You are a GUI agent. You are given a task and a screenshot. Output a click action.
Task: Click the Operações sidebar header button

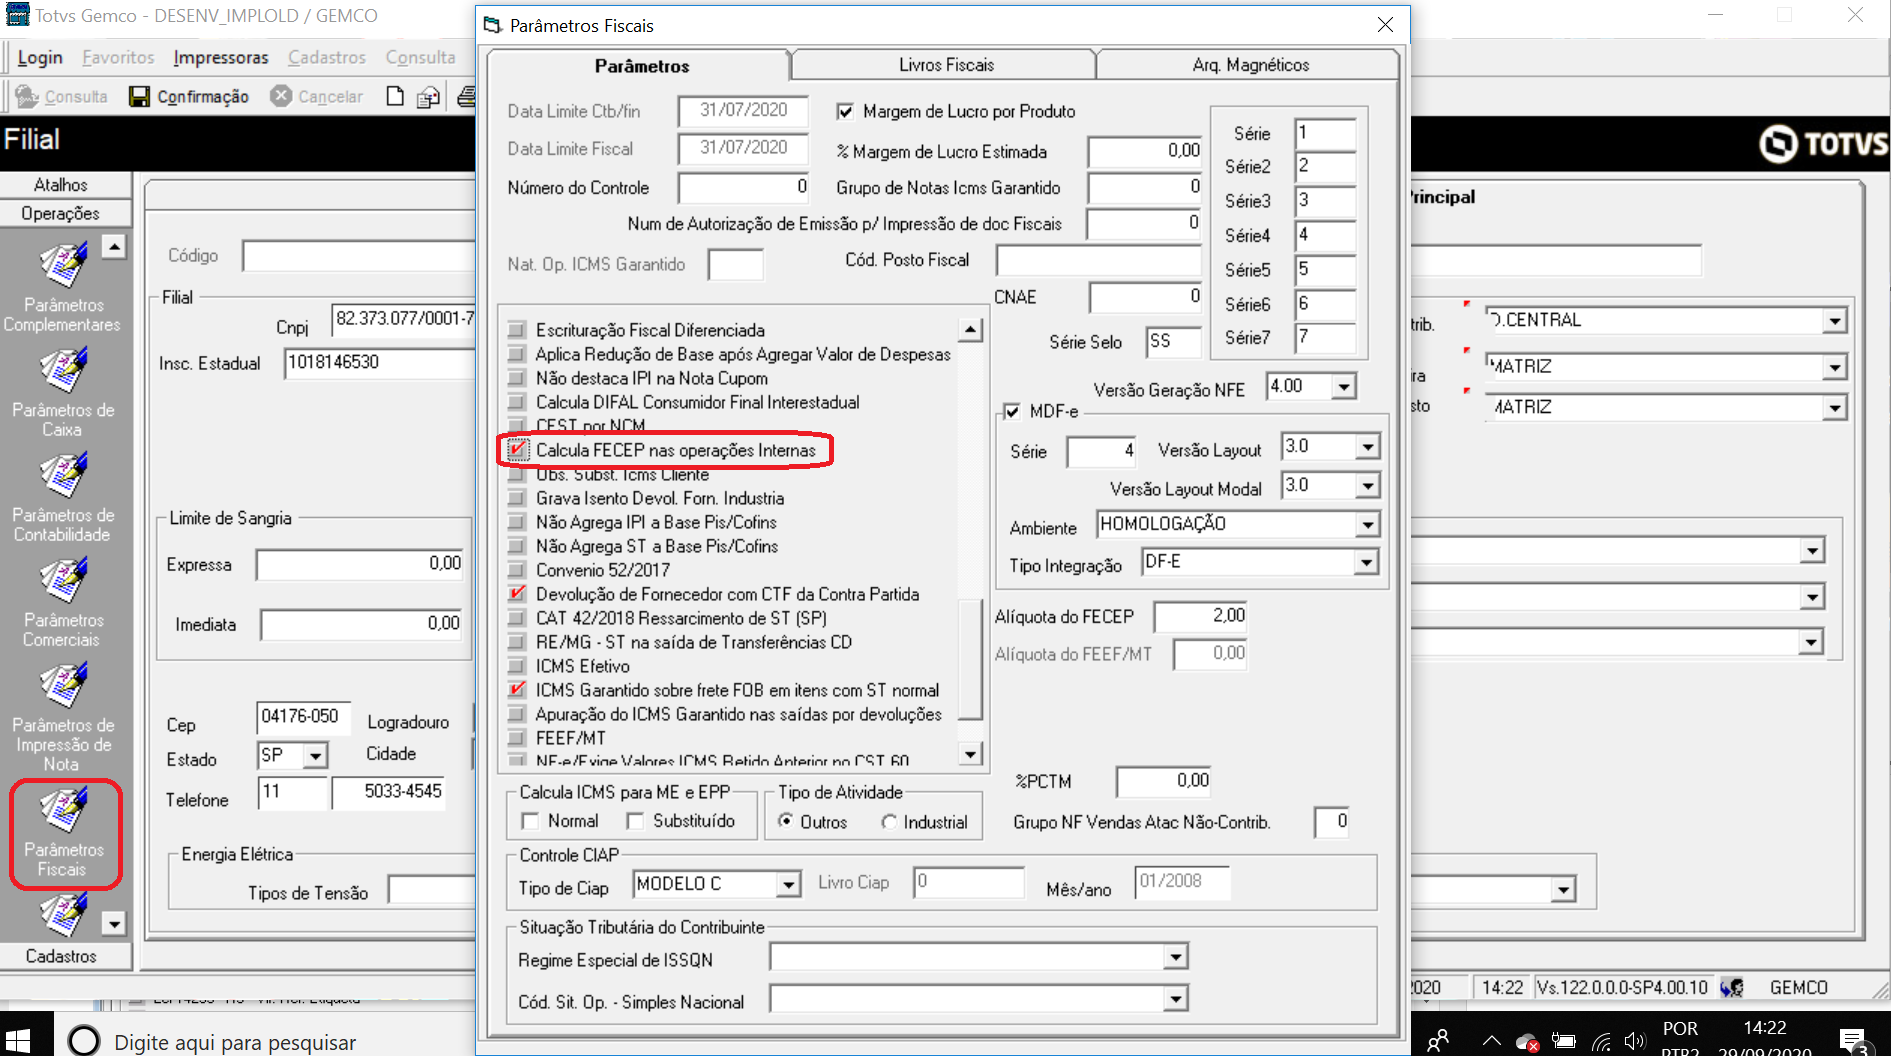[66, 213]
